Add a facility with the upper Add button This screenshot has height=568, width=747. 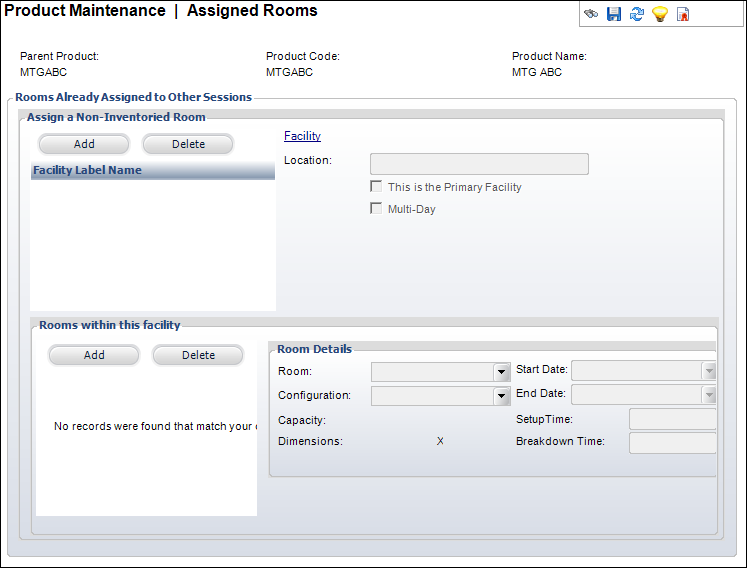(84, 144)
